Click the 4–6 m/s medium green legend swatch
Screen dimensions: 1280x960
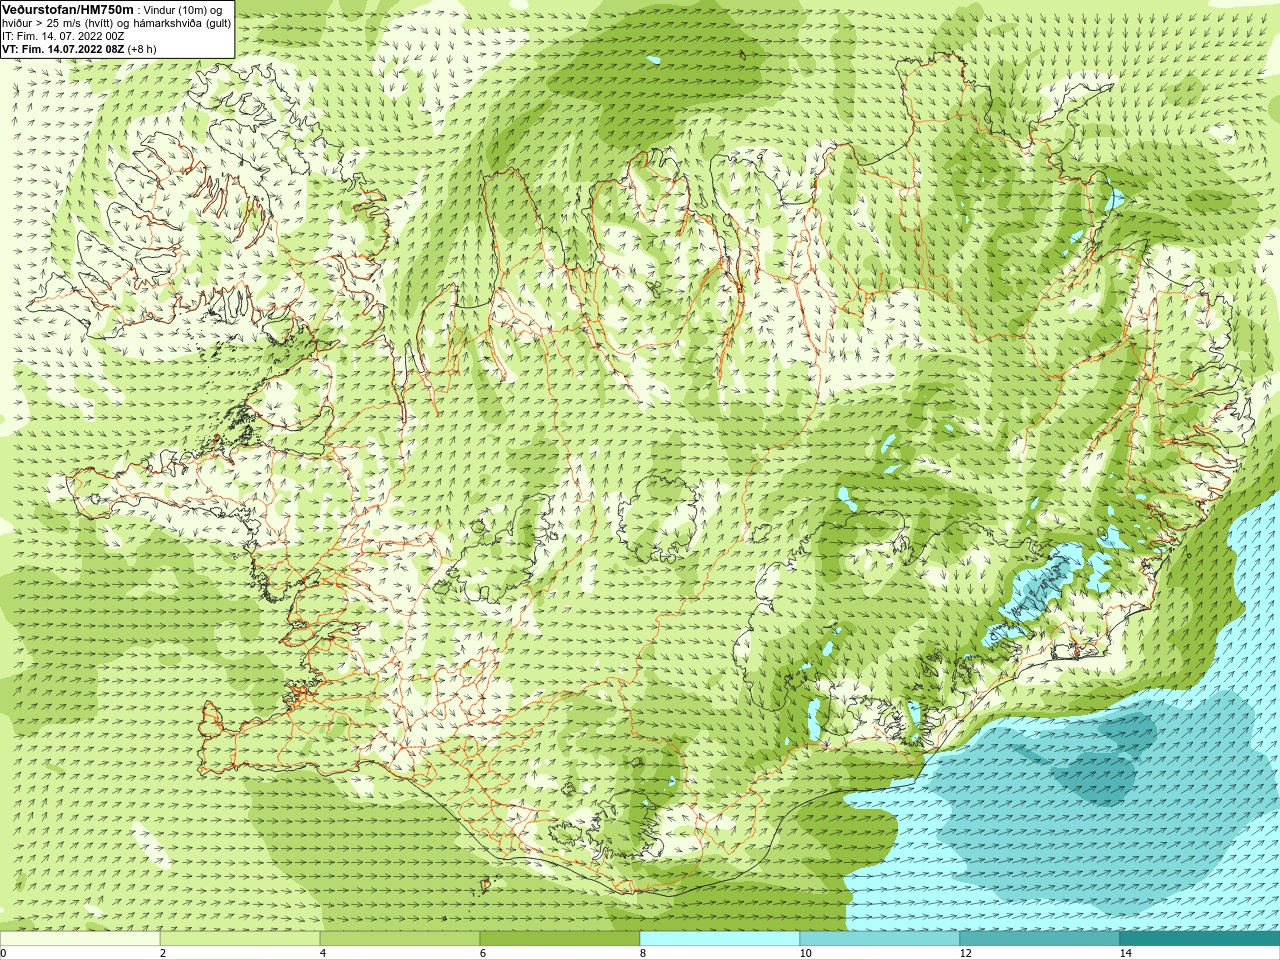400,939
